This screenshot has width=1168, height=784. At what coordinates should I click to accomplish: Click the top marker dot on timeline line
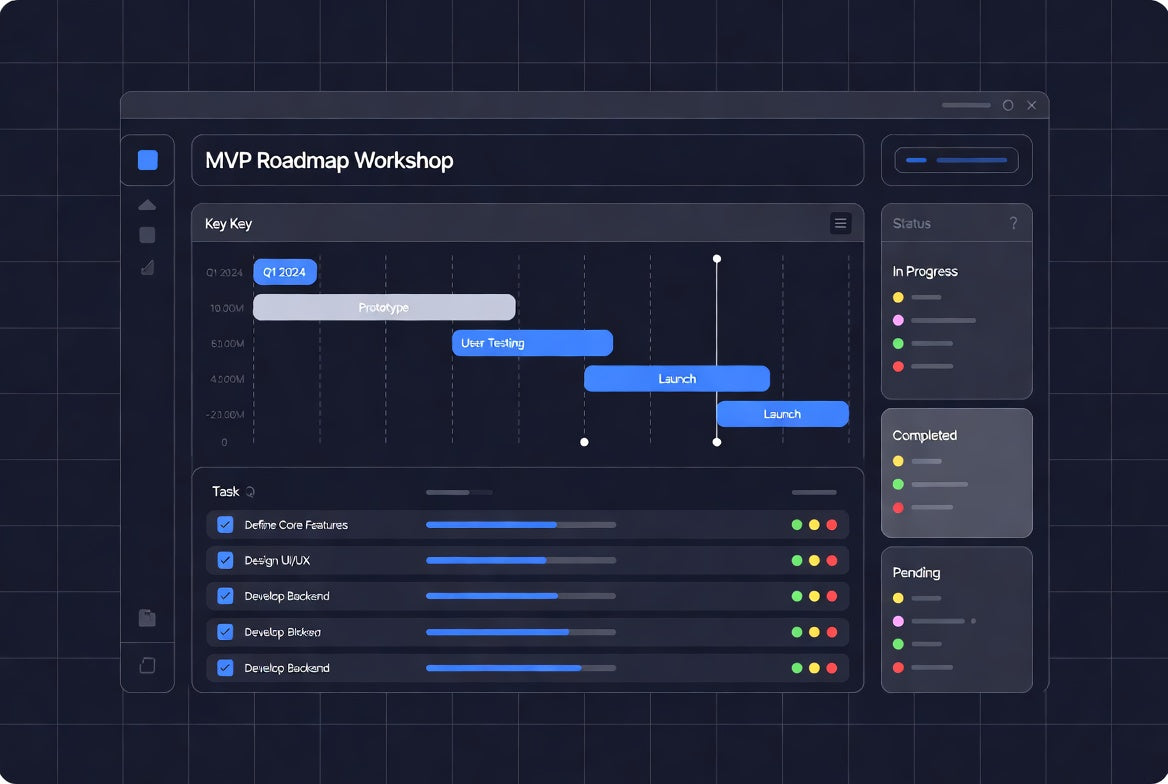717,259
